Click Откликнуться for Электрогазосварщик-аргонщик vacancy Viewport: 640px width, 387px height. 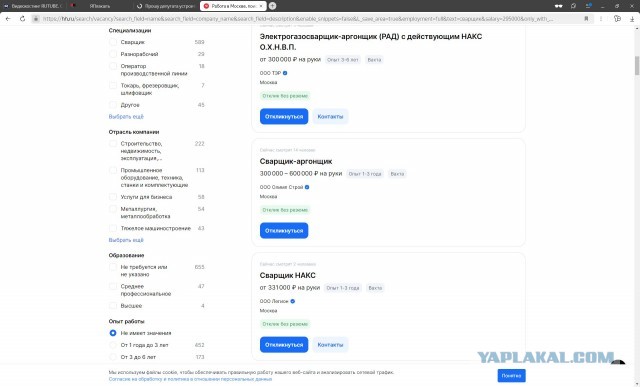pyautogui.click(x=284, y=116)
